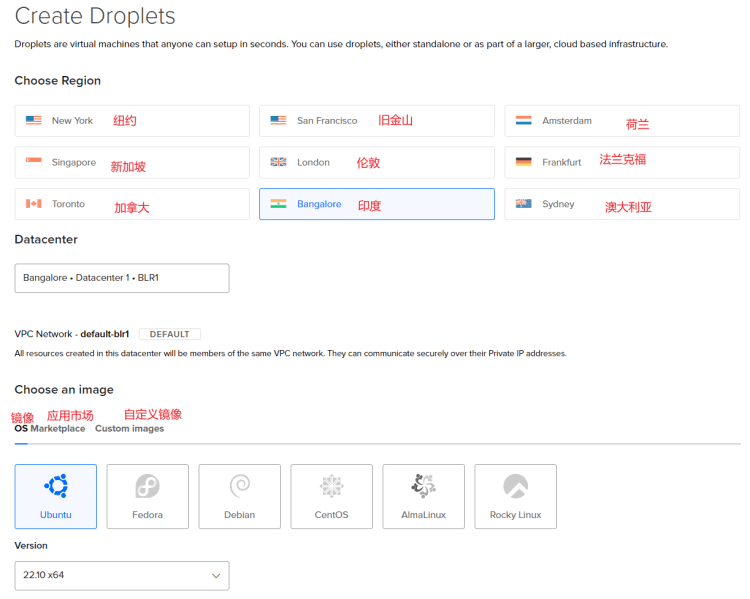Select the Ubuntu image label
The width and height of the screenshot is (750, 599).
55,515
